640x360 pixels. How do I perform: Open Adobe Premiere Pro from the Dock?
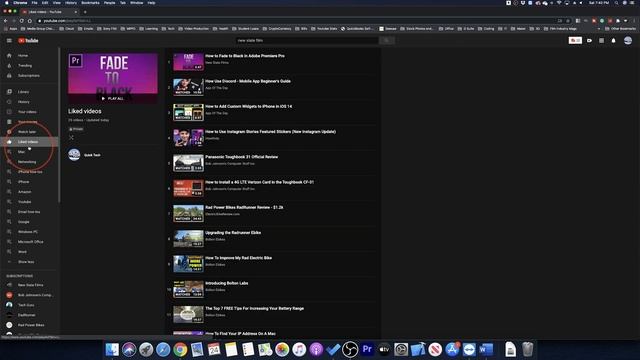367,349
